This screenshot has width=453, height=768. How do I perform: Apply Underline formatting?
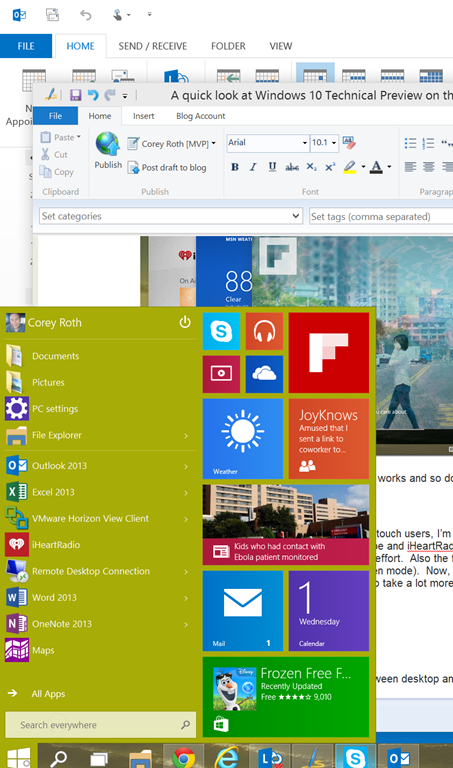(272, 167)
